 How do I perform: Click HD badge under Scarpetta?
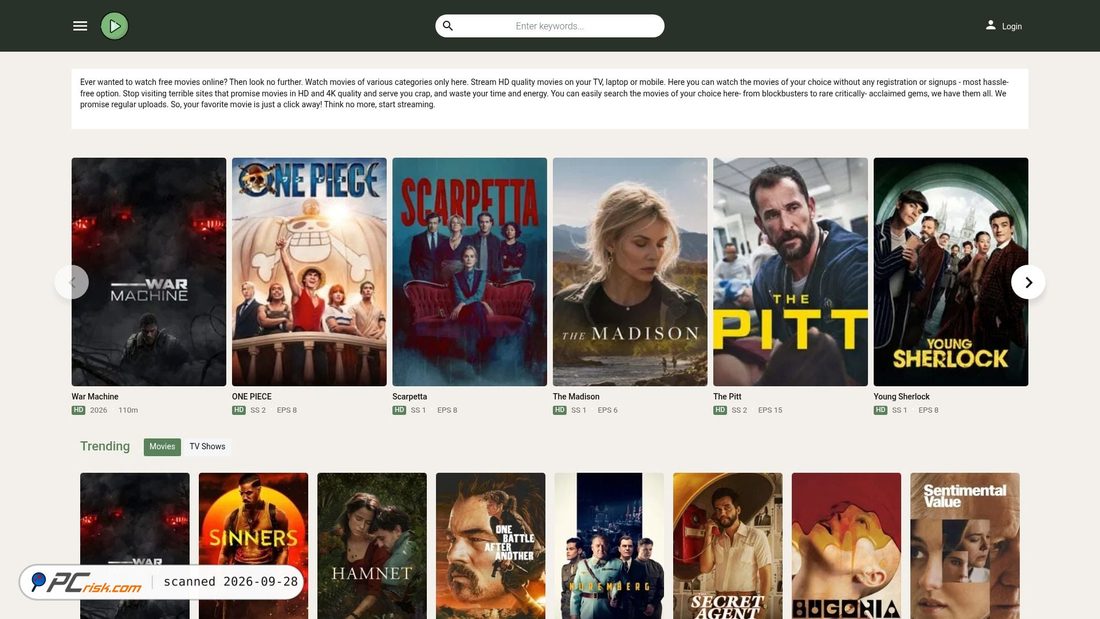click(x=399, y=410)
